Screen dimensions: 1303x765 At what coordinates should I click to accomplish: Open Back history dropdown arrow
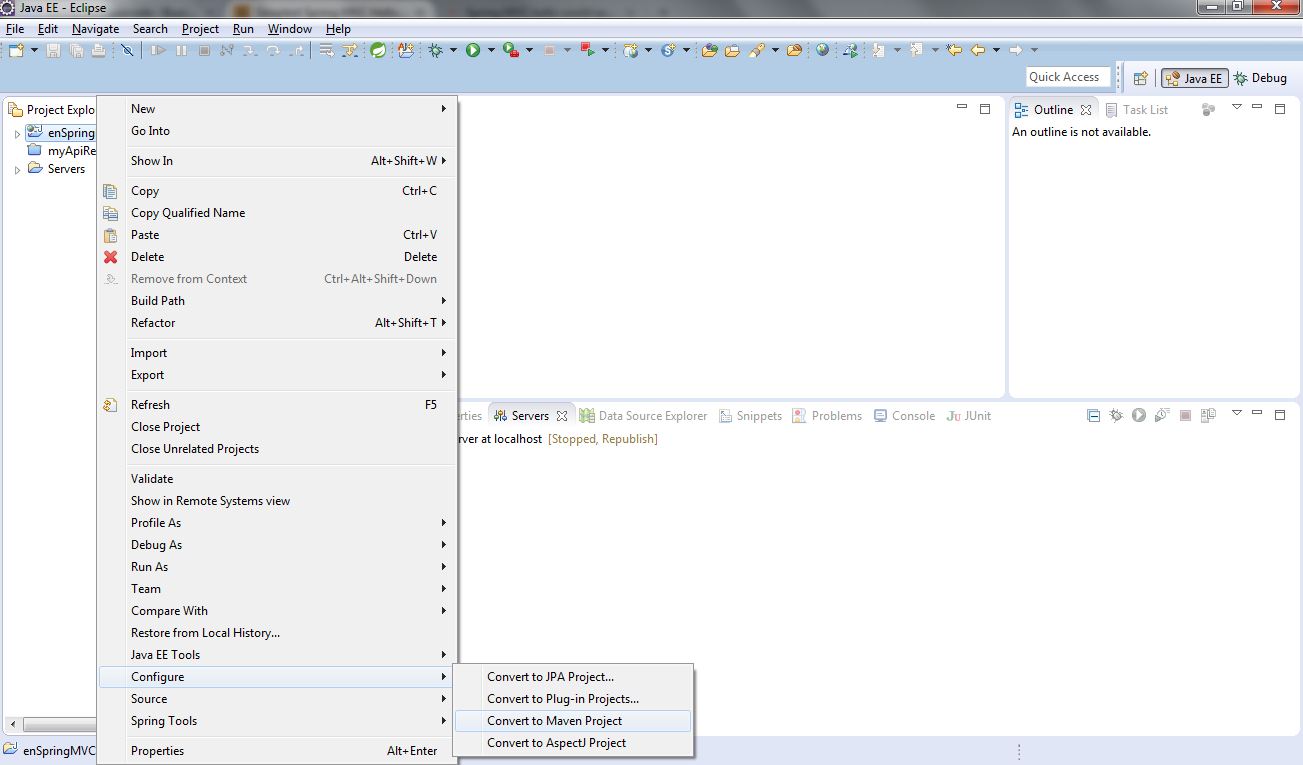996,50
